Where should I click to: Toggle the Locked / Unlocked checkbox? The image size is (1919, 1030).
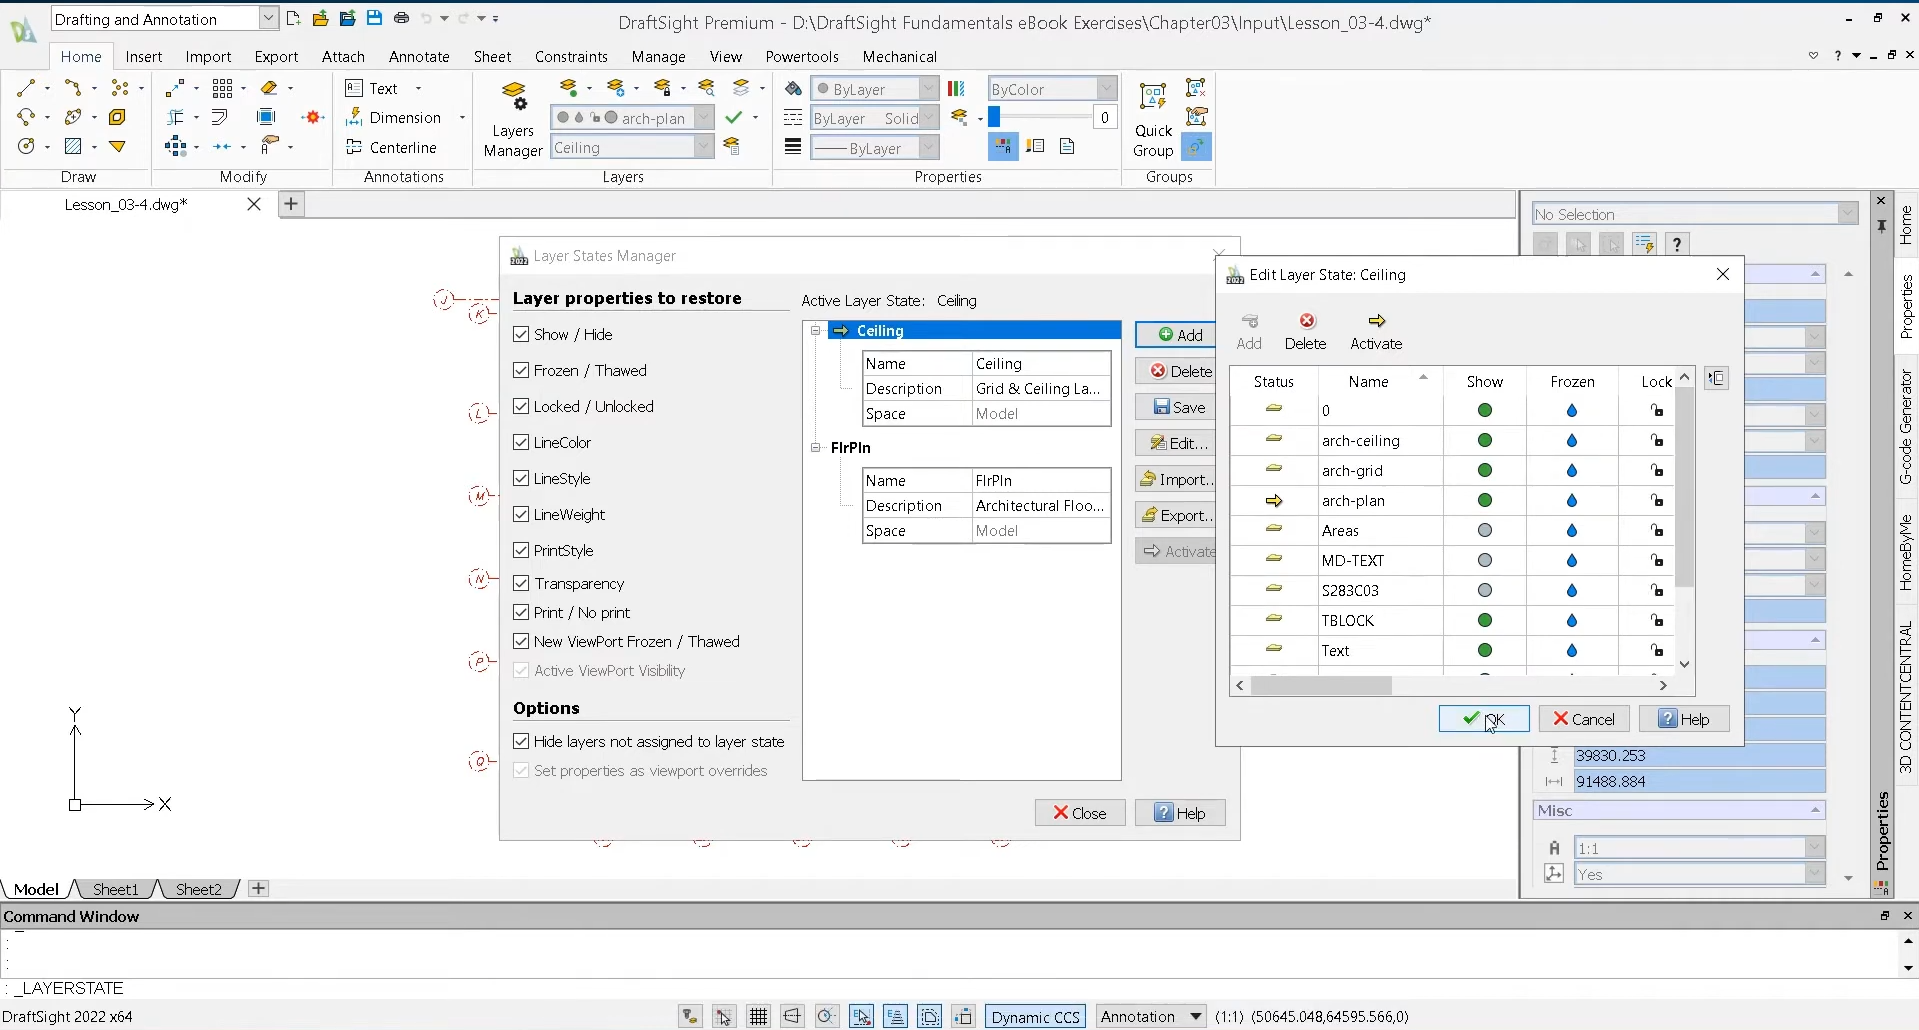point(521,406)
